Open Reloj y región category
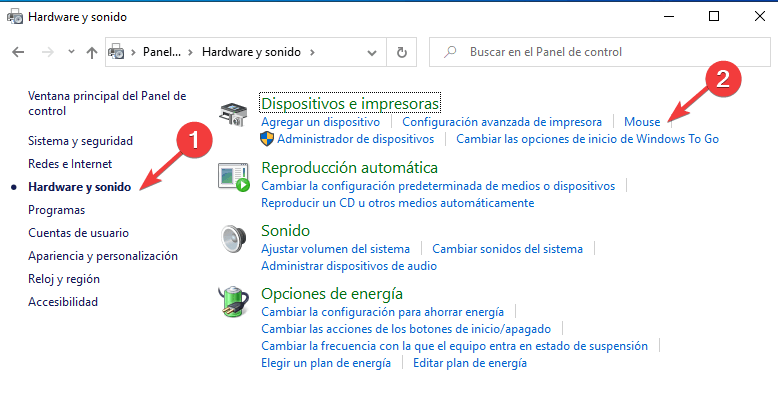 tap(64, 279)
